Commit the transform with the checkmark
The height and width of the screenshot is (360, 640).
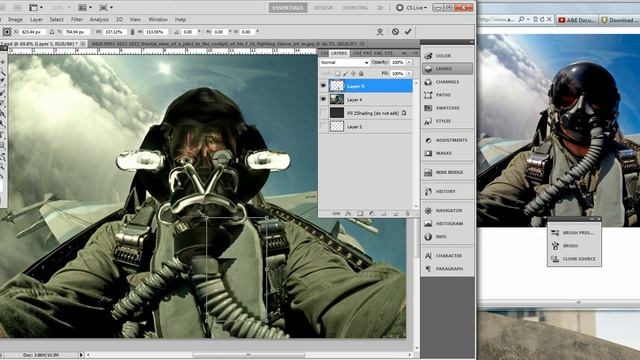(x=408, y=31)
